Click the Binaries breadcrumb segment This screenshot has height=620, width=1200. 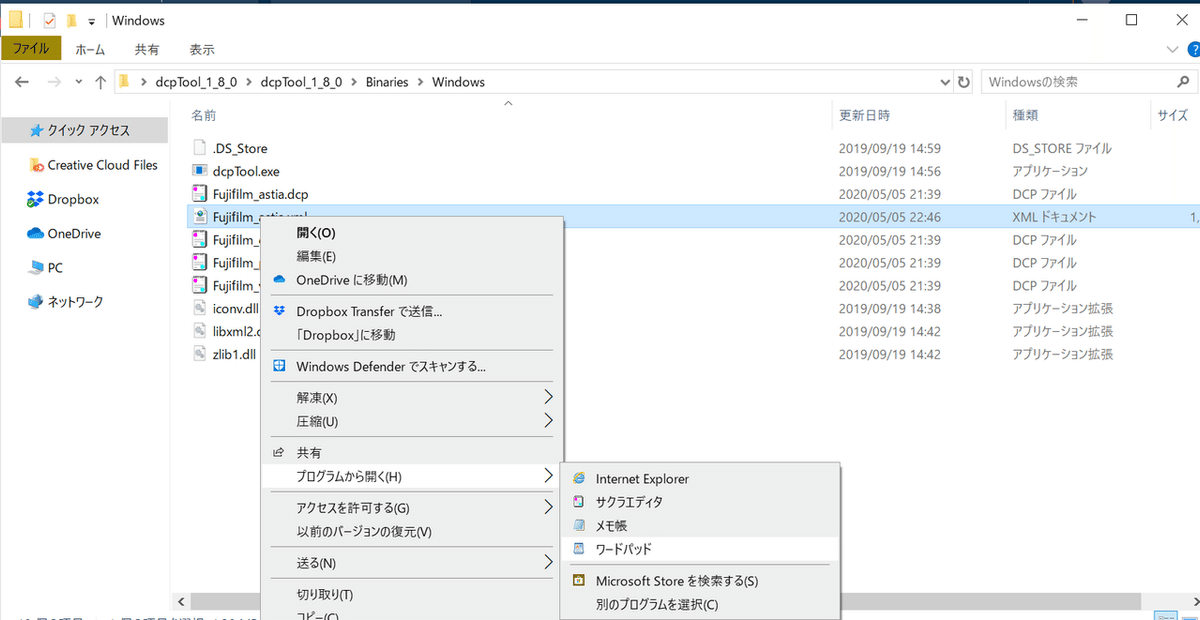point(387,82)
